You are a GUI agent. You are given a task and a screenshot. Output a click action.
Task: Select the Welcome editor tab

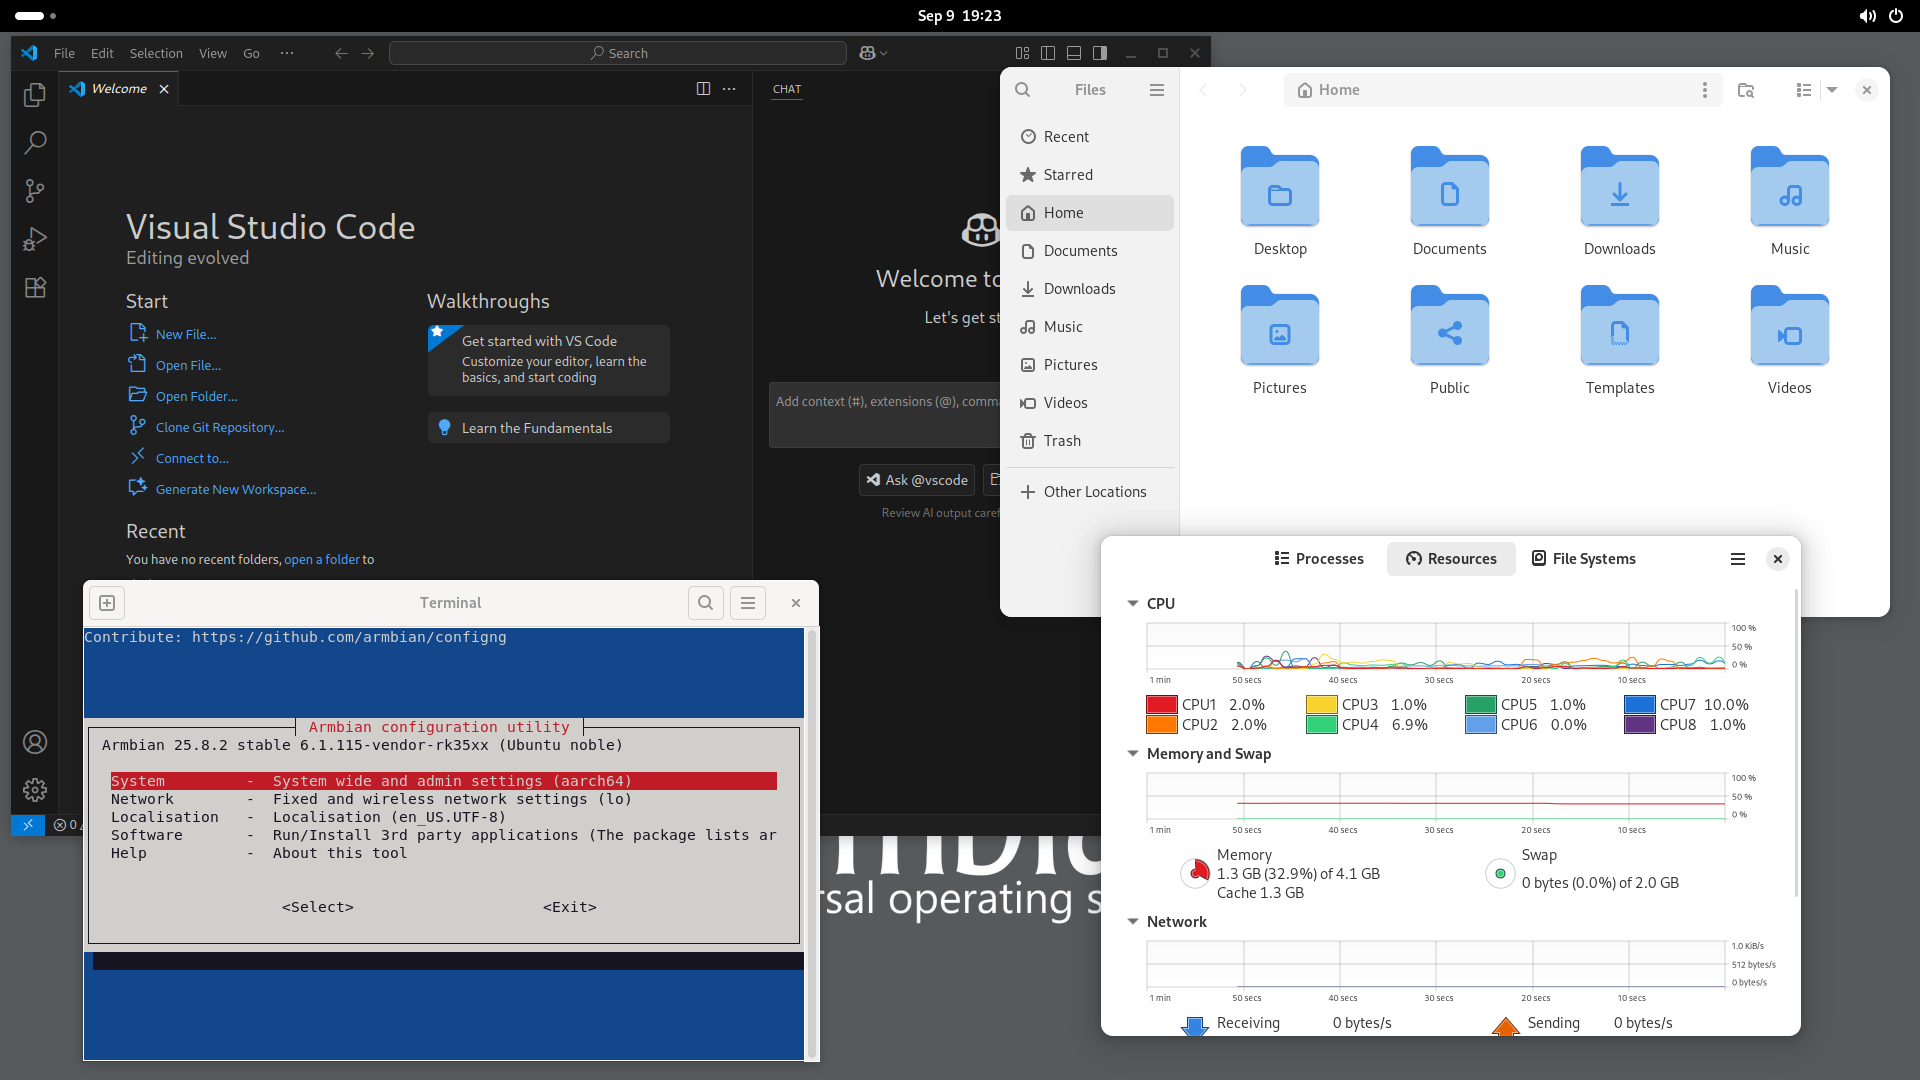(119, 89)
